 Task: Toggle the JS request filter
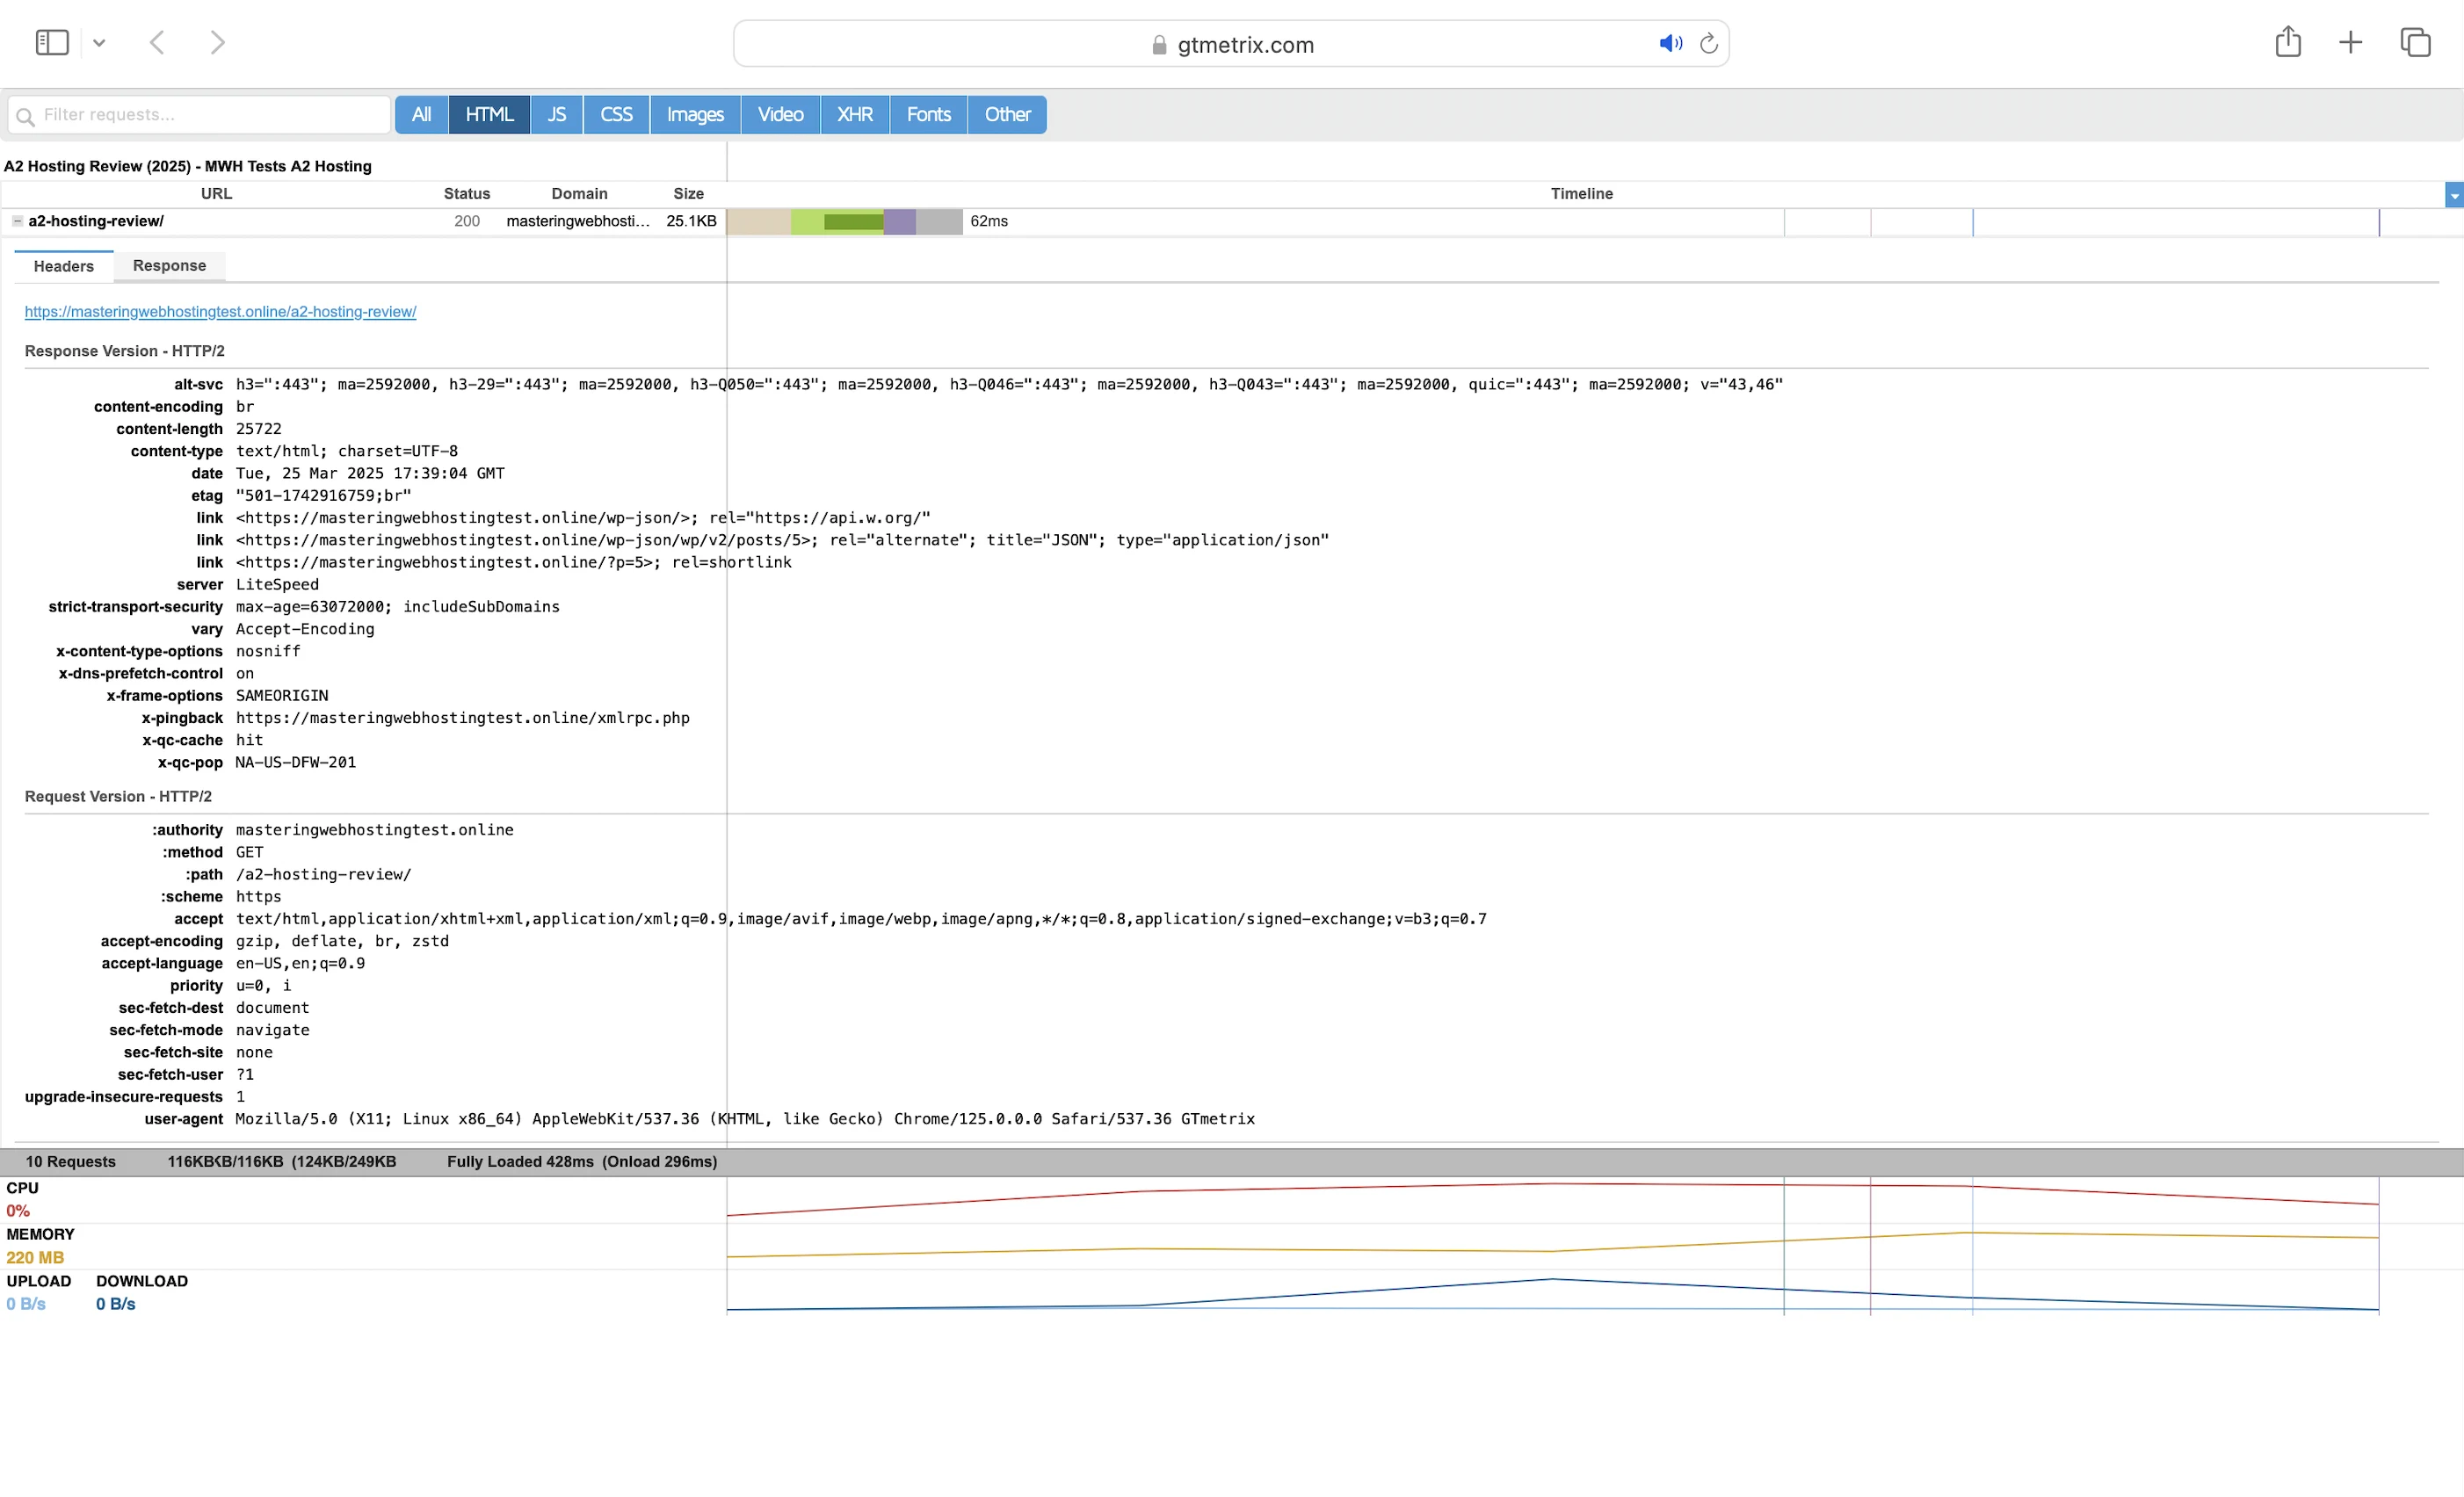[x=556, y=115]
